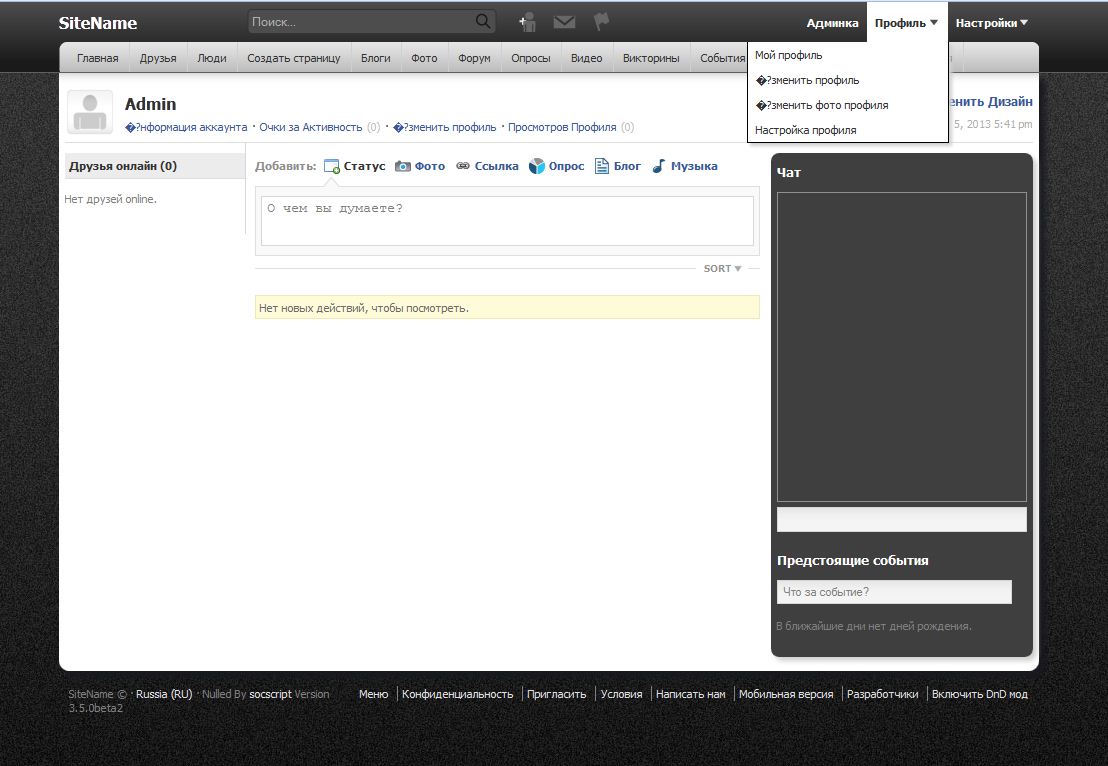Choose the Блог add option
The height and width of the screenshot is (766, 1108).
pos(618,166)
